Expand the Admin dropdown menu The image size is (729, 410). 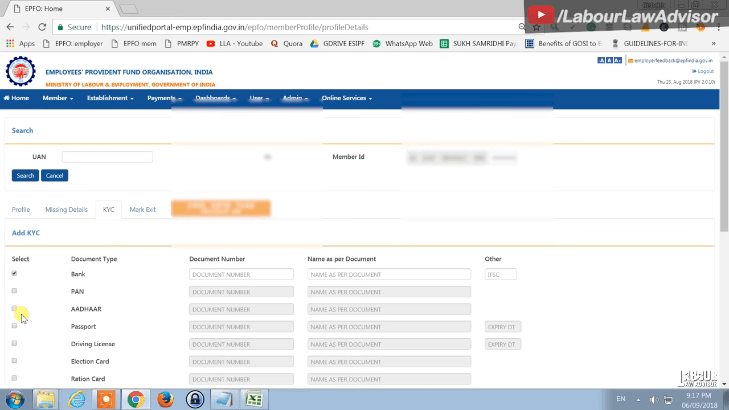point(295,98)
